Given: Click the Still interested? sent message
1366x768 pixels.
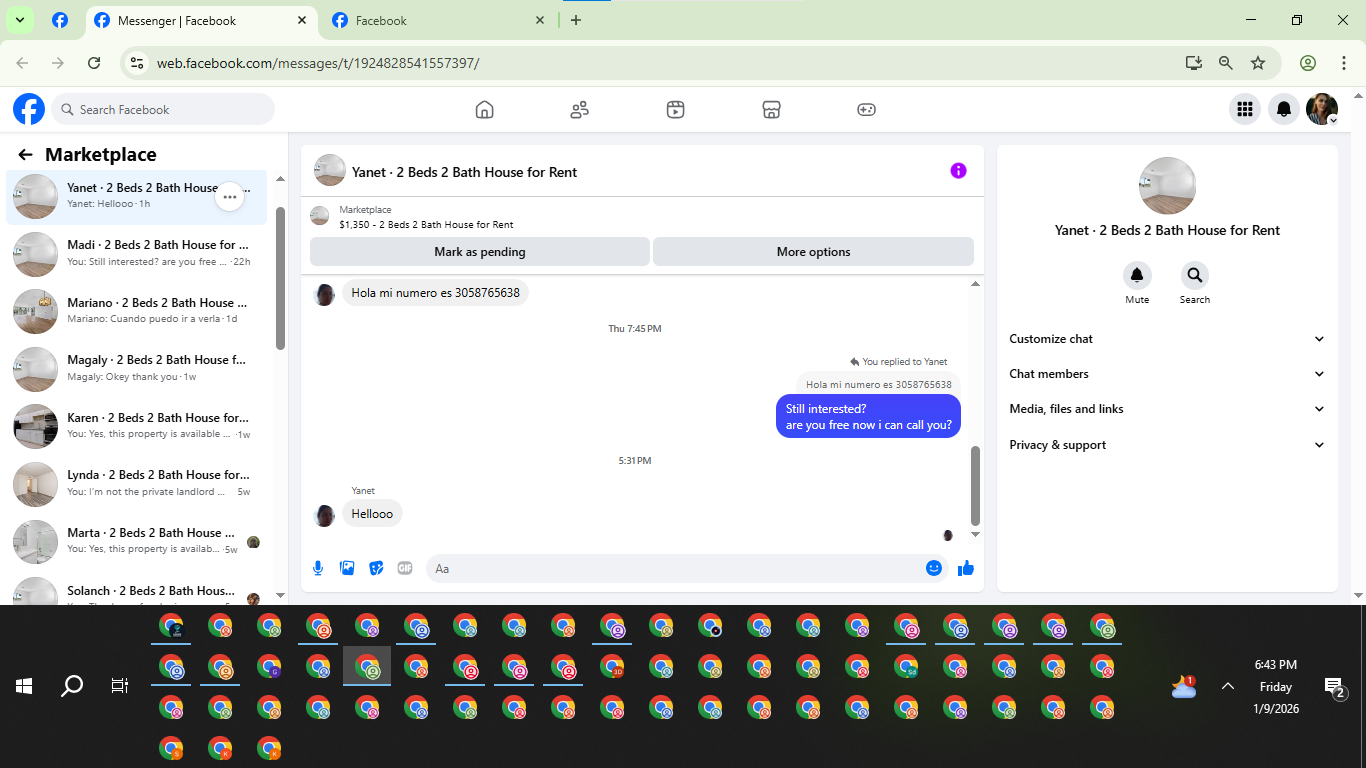Looking at the screenshot, I should [868, 416].
